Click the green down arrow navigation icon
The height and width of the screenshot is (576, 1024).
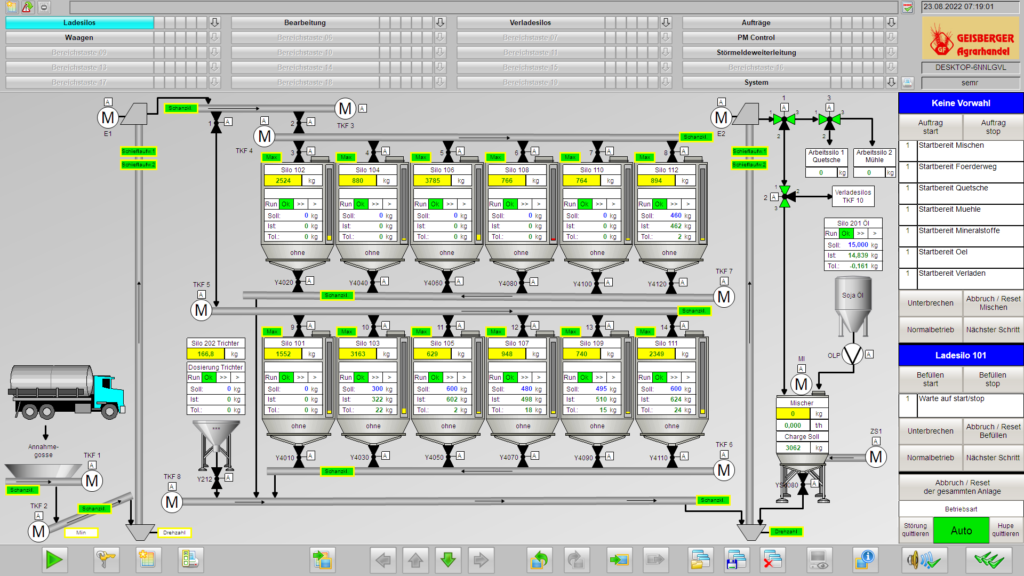448,560
